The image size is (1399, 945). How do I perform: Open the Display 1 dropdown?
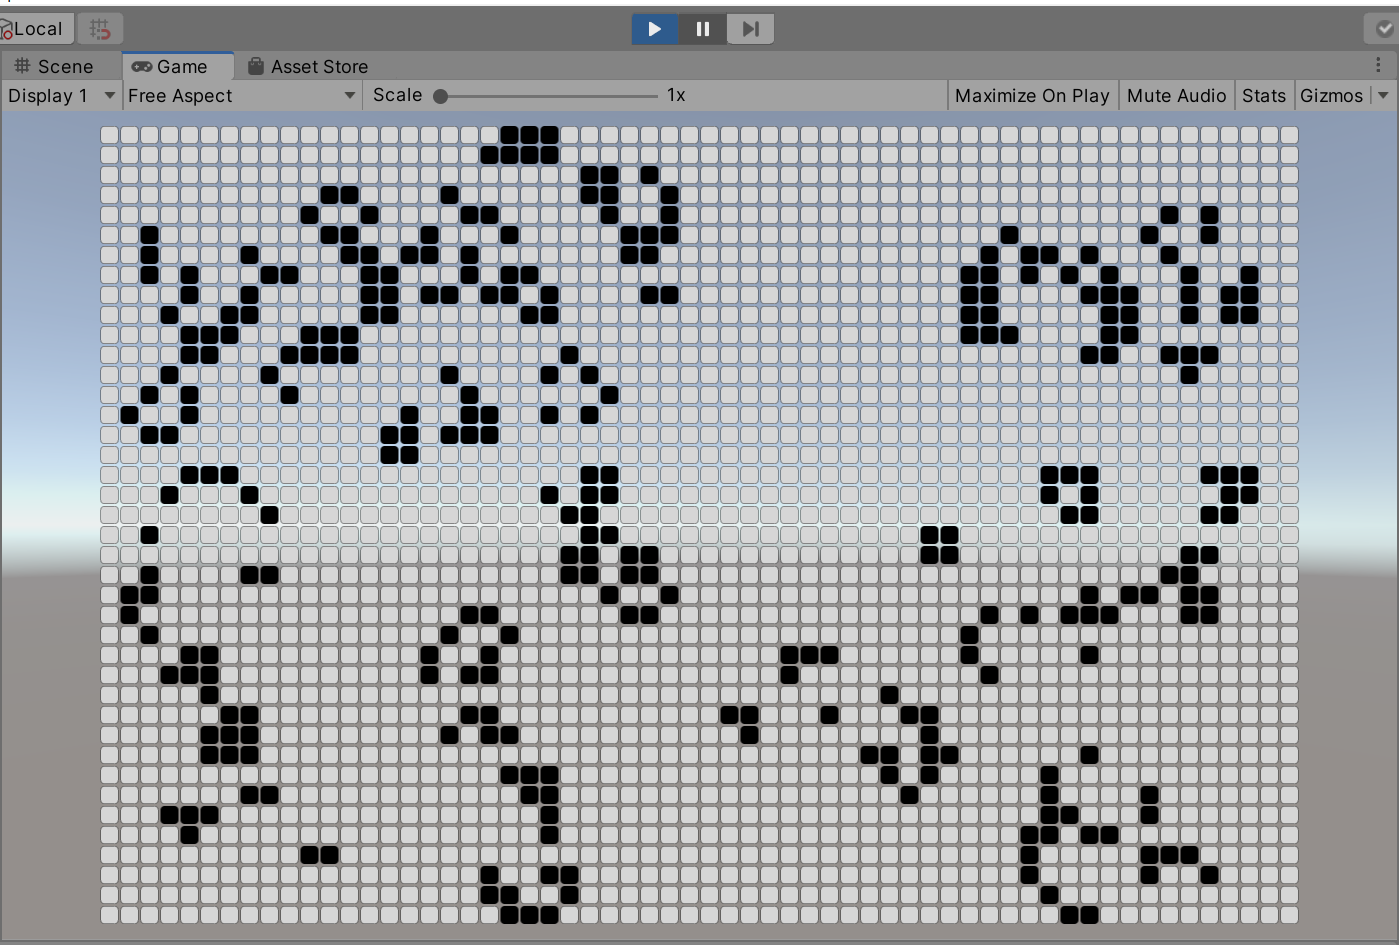[x=60, y=96]
